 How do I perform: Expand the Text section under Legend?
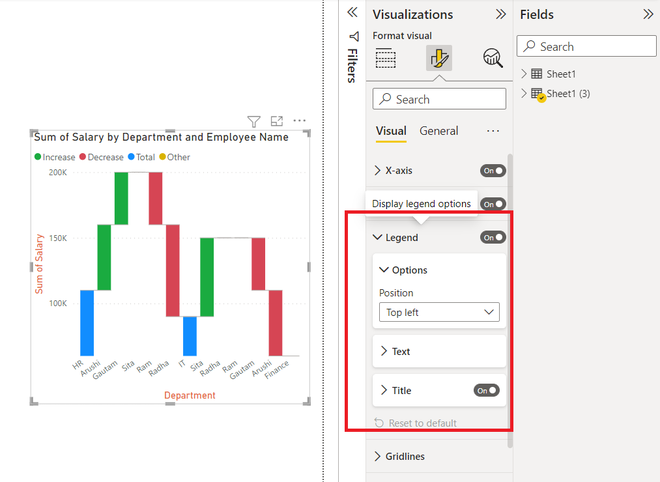[x=439, y=351]
